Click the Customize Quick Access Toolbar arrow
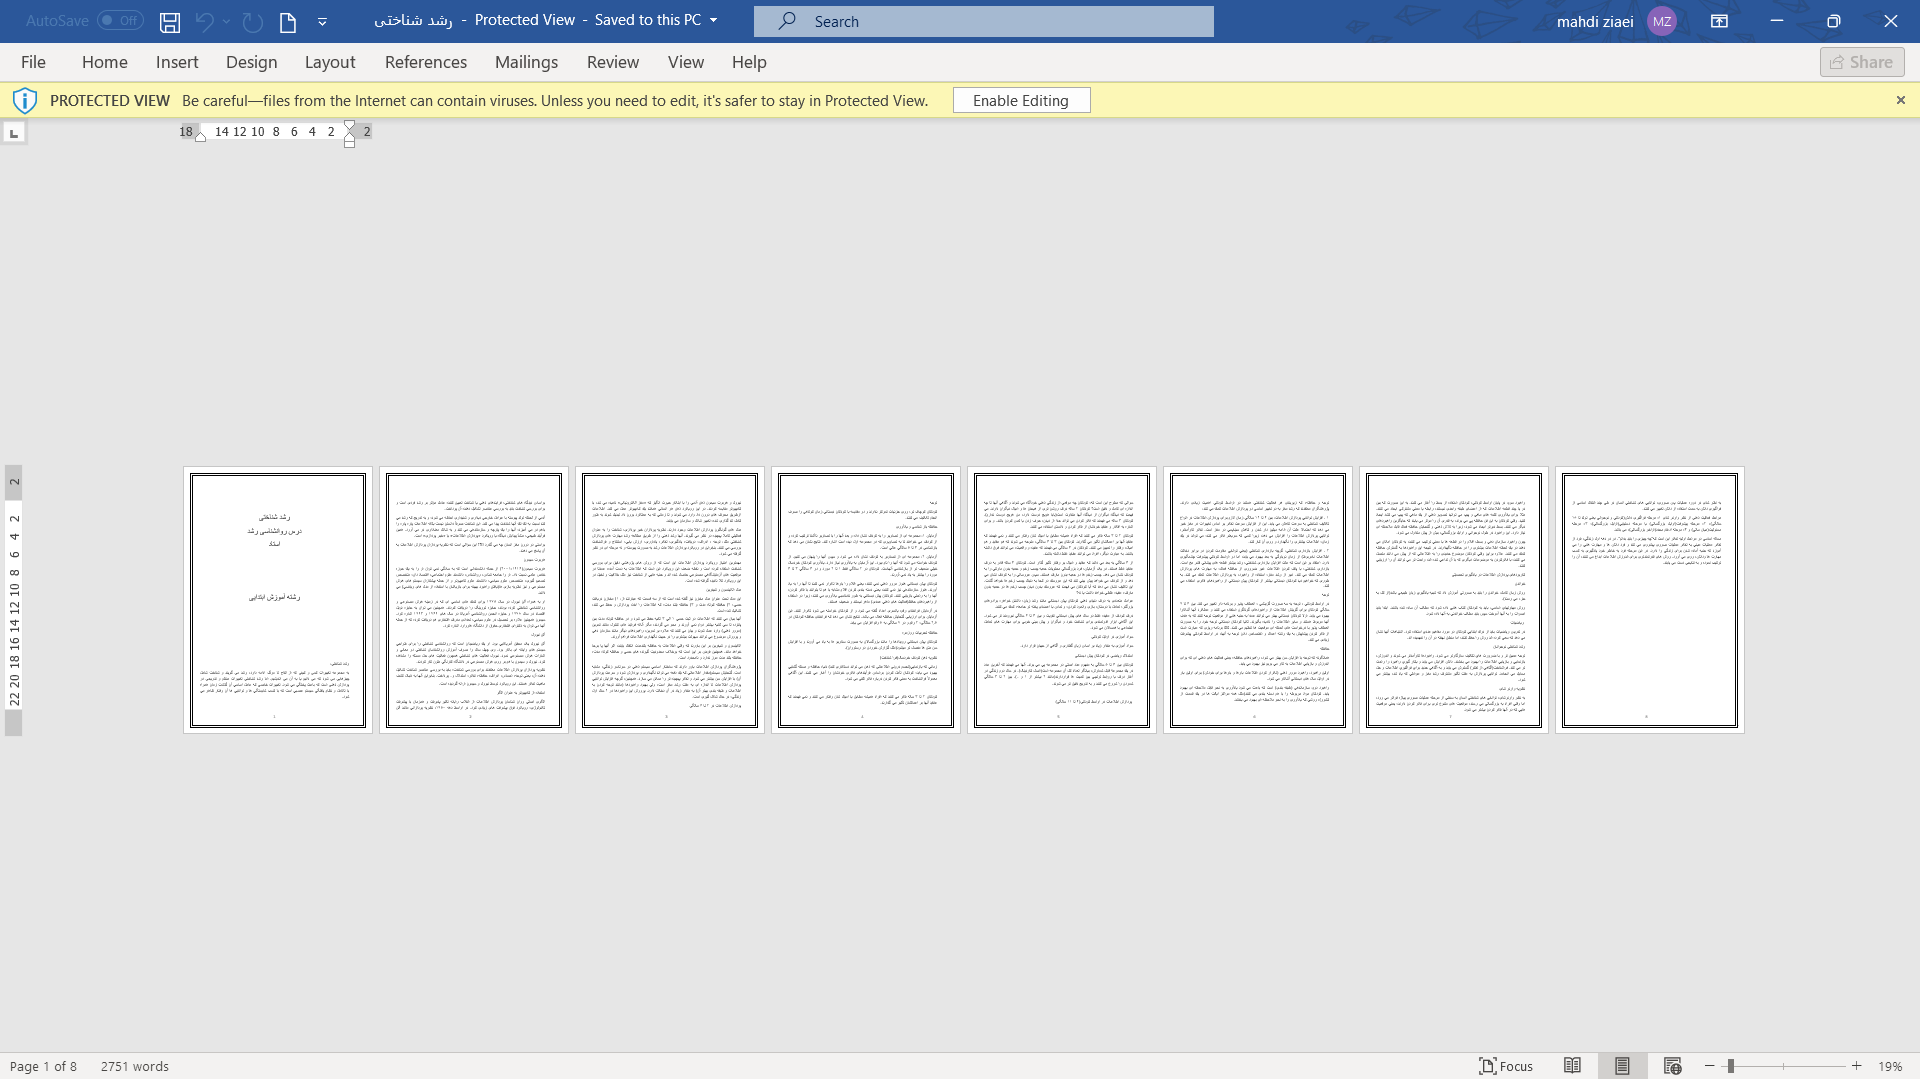Screen dimensions: 1920x1080 322,20
